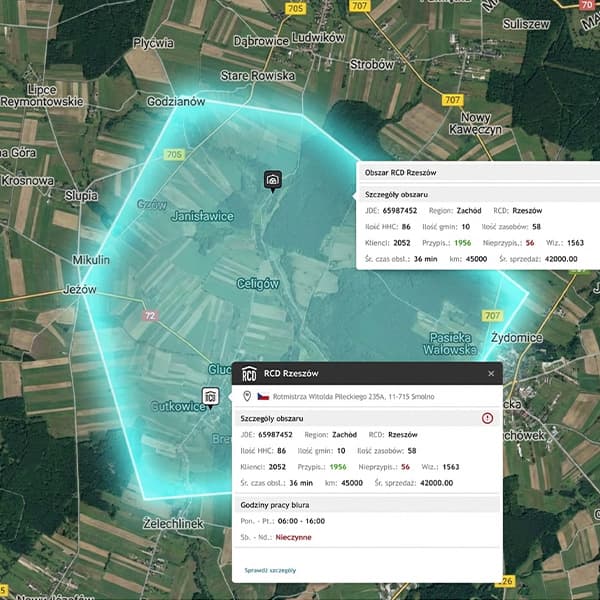
Task: Click the red "Nieczynne" weekend hours value
Action: (x=292, y=536)
